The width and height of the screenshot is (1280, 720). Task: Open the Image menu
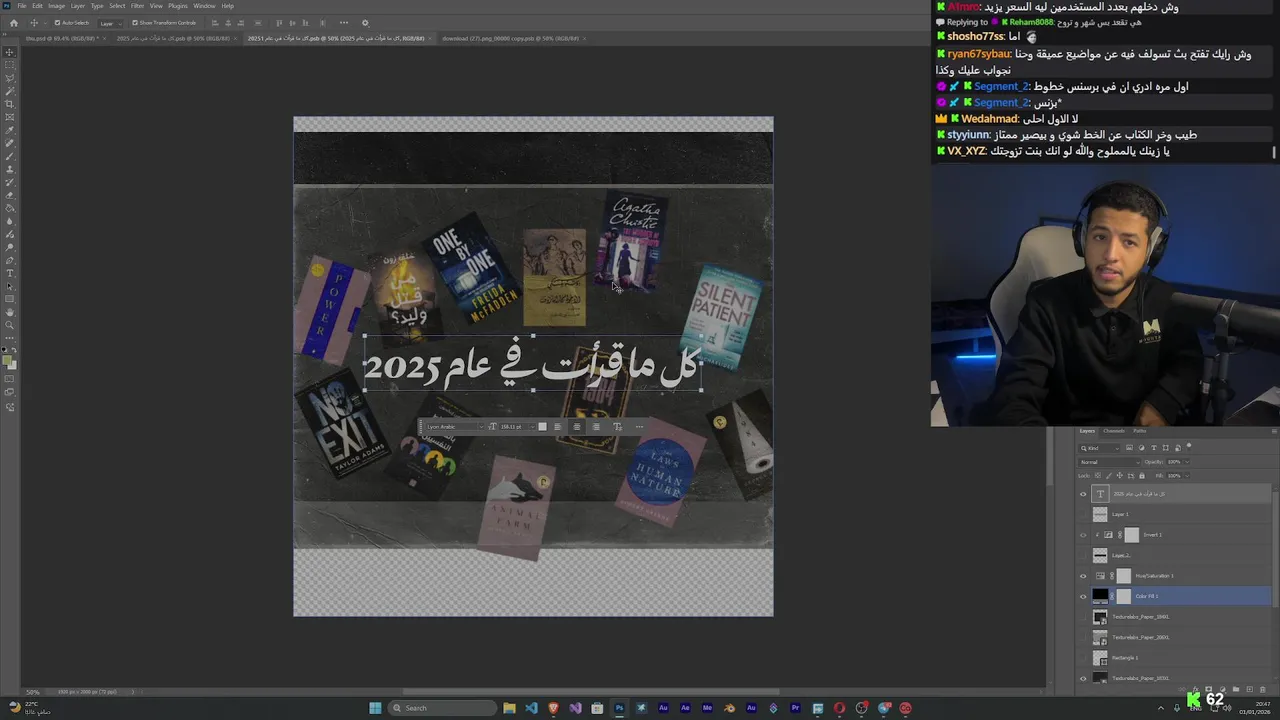click(56, 6)
